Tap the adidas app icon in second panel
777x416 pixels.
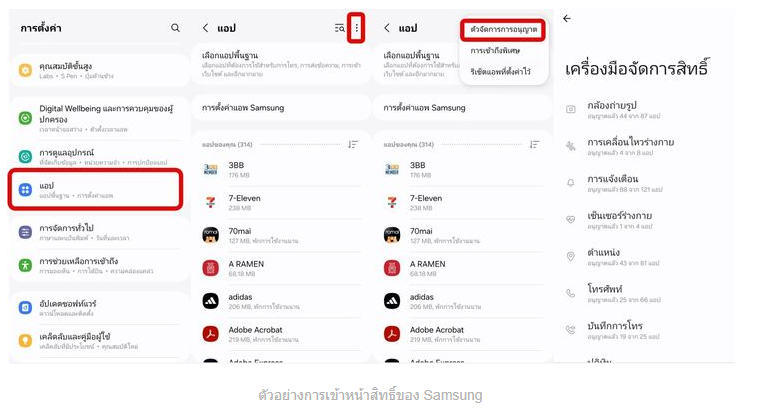pos(211,301)
